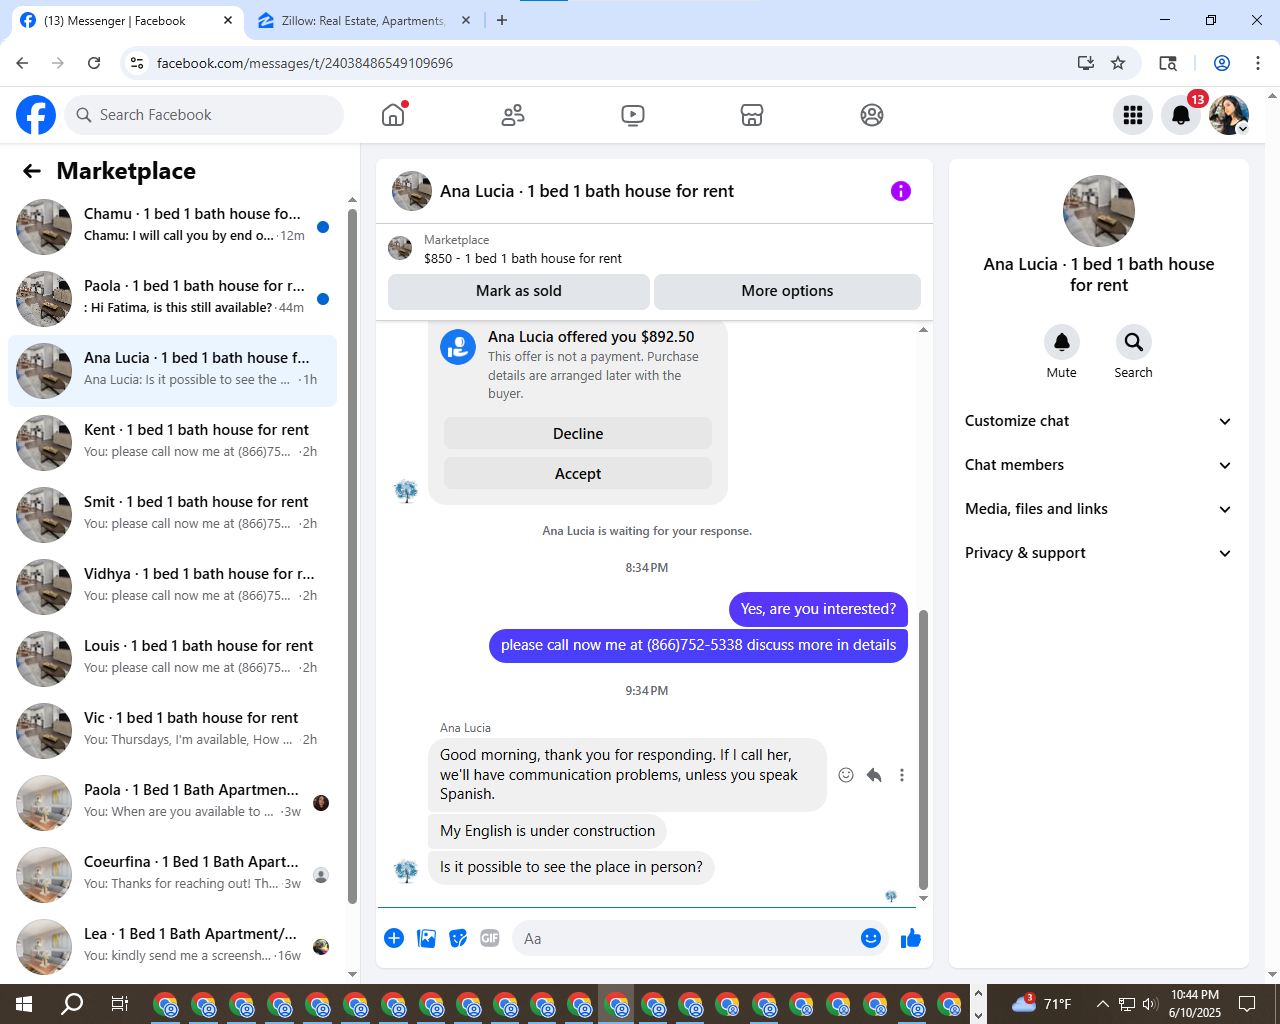Viewport: 1280px width, 1024px height.
Task: Open Paola 'Hi Fatima' unread conversation
Action: (x=172, y=299)
